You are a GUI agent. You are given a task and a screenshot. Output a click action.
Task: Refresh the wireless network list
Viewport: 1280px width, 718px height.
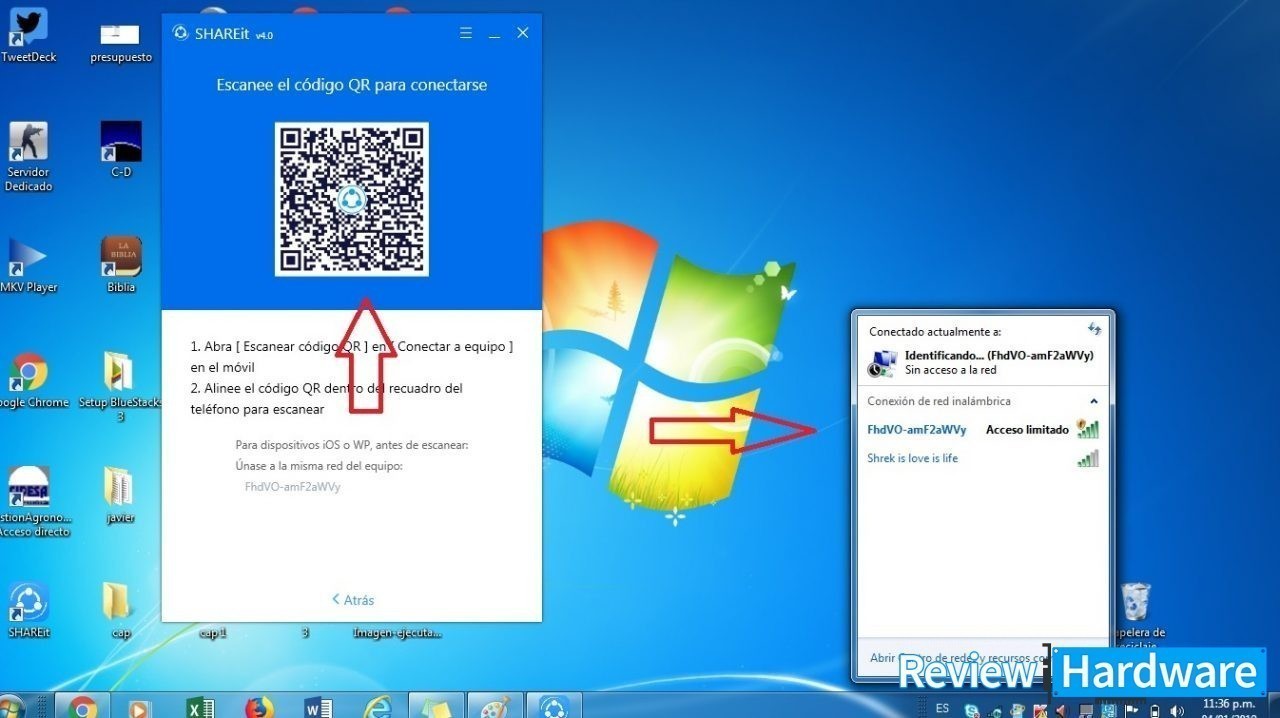pyautogui.click(x=1094, y=329)
